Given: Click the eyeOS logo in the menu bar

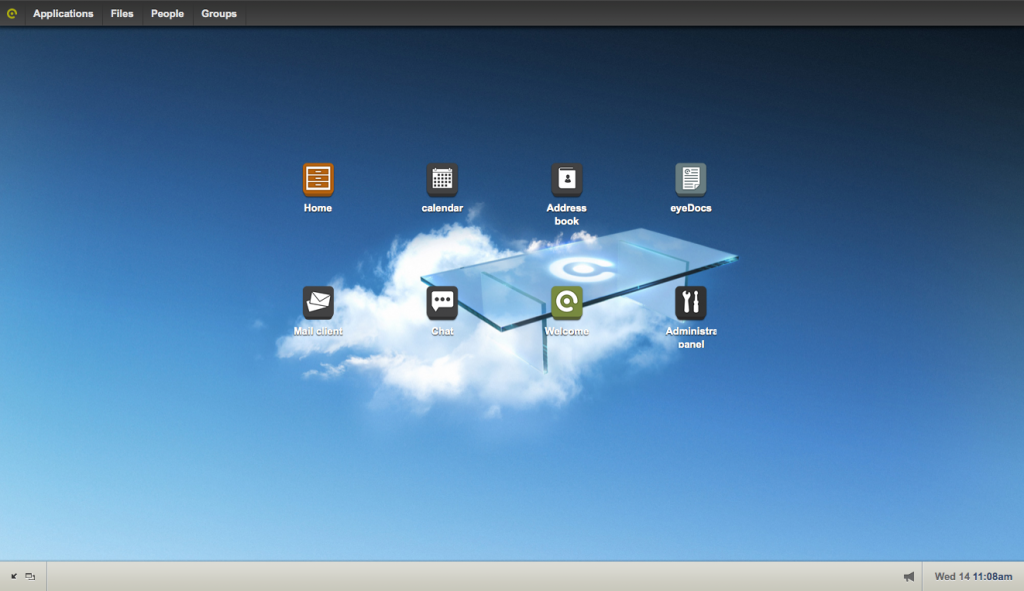Looking at the screenshot, I should click(12, 13).
